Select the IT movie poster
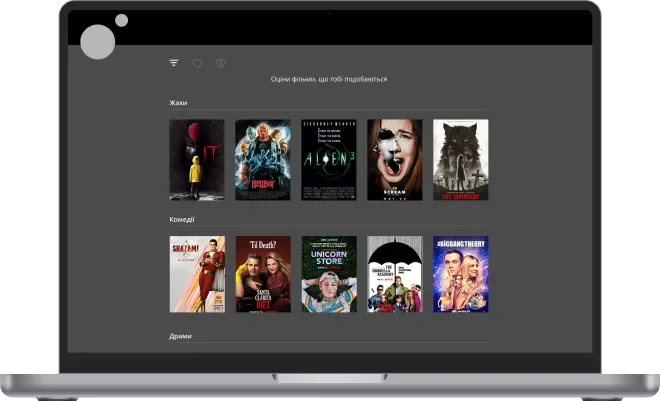This screenshot has width=660, height=401. coord(197,160)
